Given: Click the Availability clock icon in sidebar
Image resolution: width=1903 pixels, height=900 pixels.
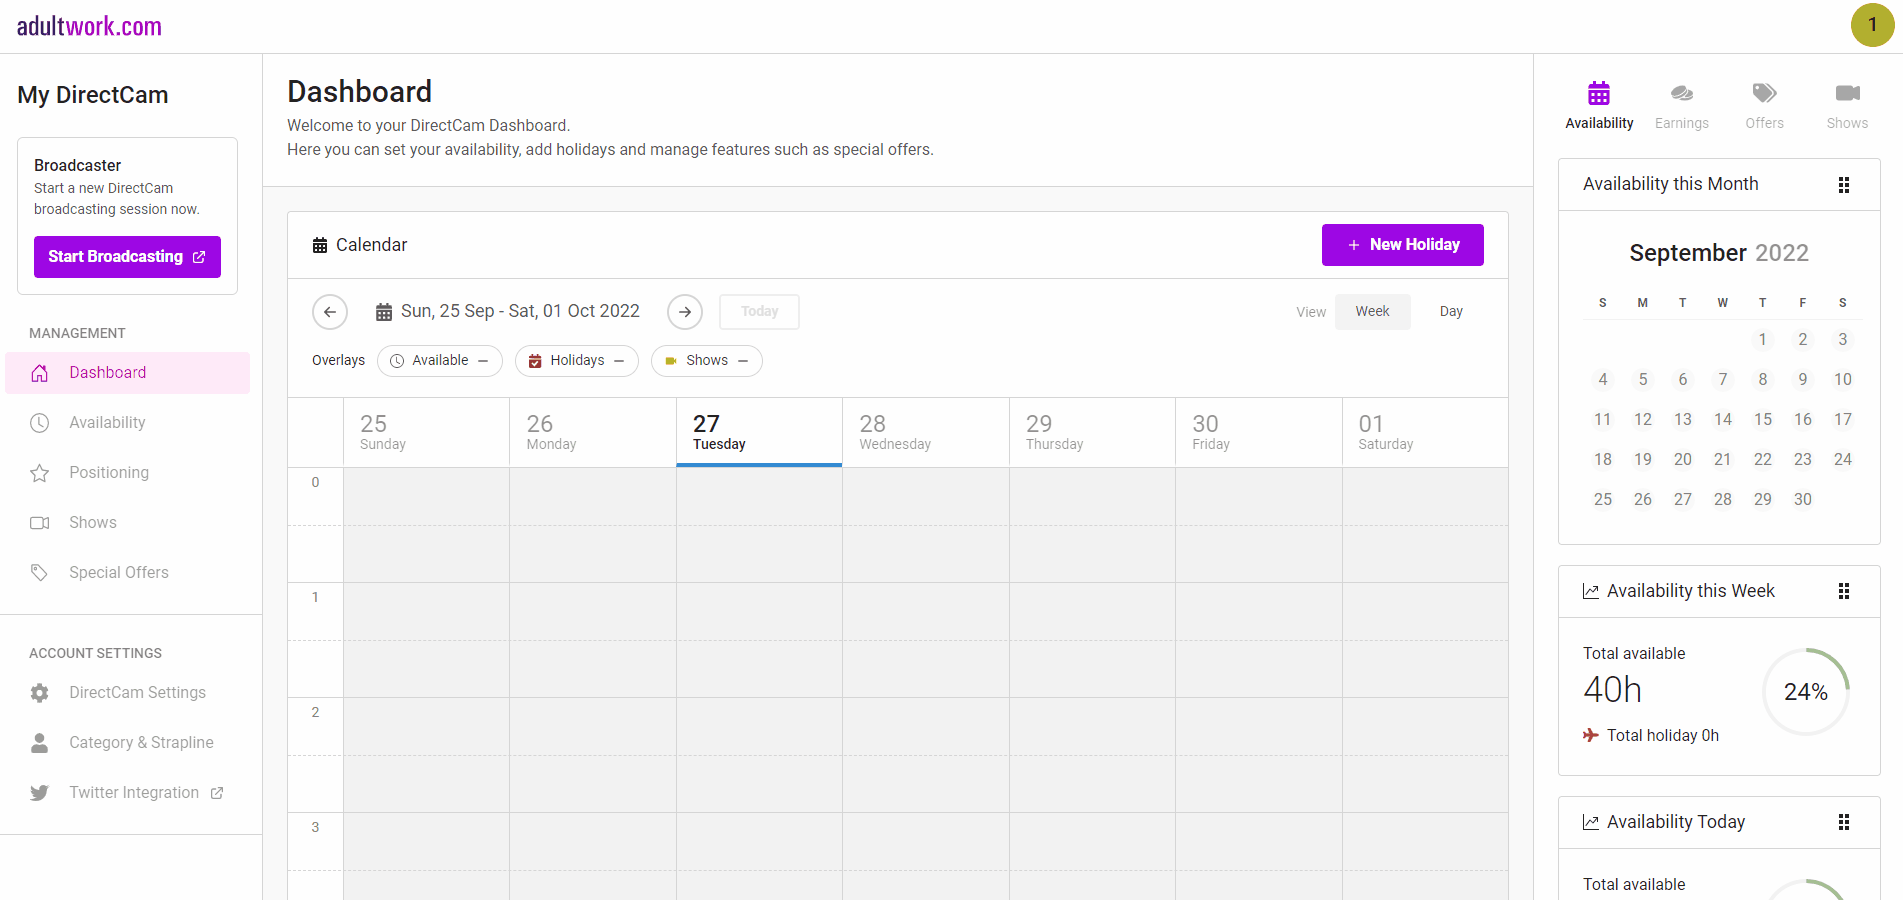Looking at the screenshot, I should 40,423.
